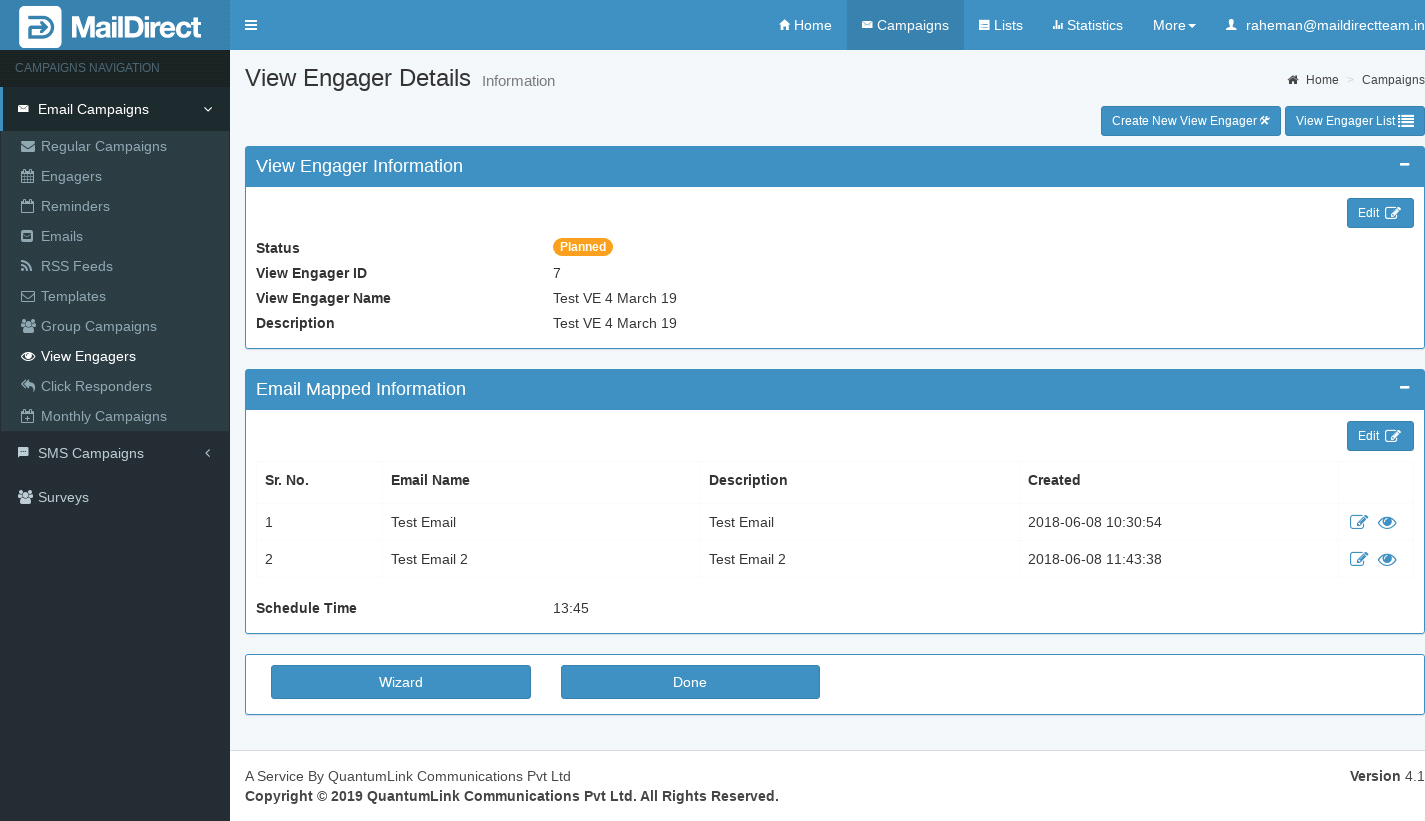This screenshot has width=1425, height=821.
Task: Open the More dropdown menu
Action: [x=1173, y=25]
